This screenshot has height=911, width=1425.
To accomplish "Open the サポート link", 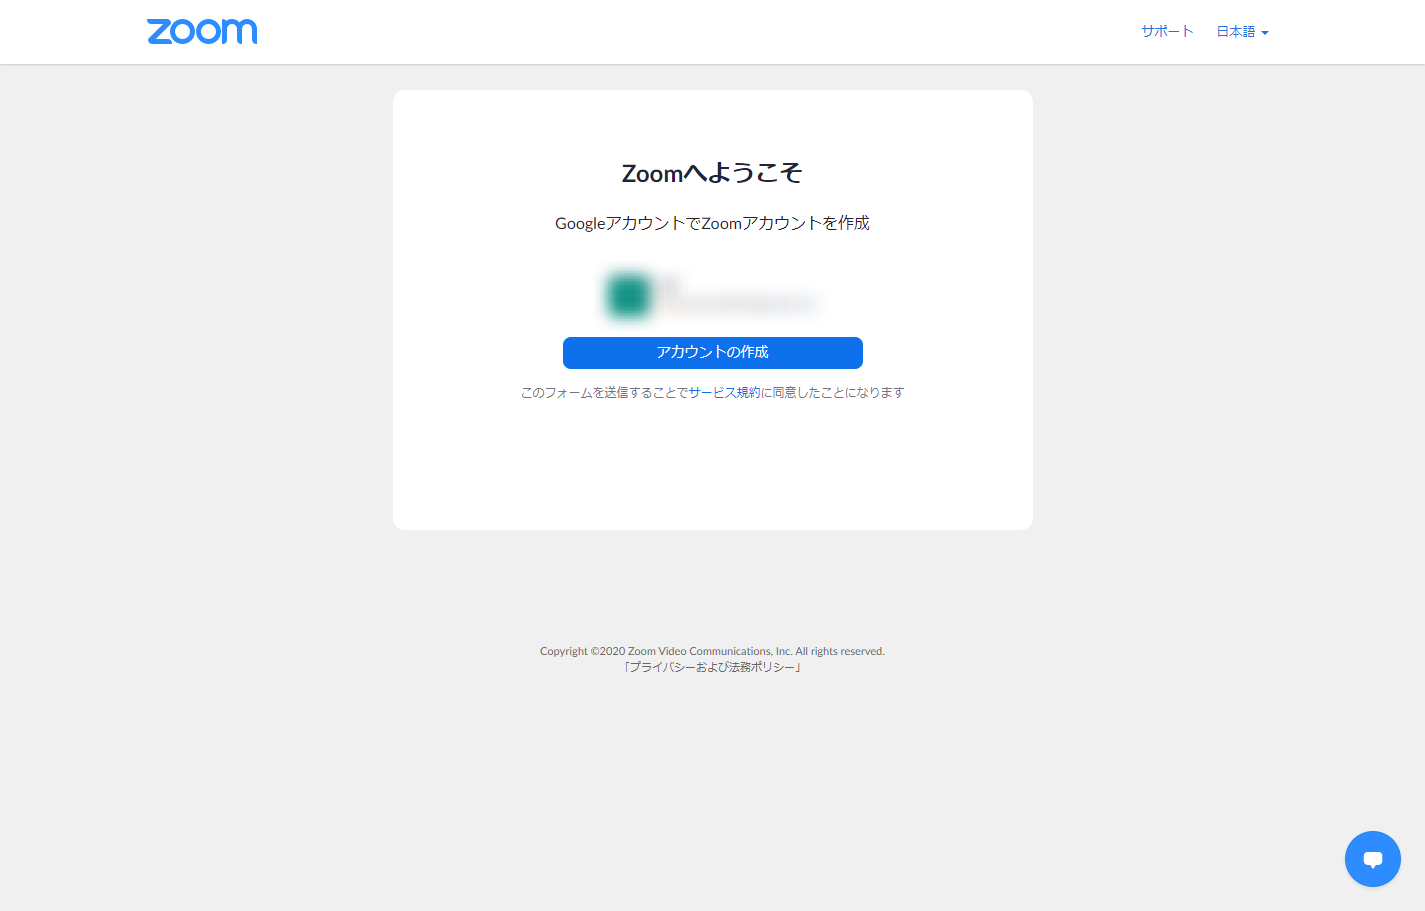I will tap(1167, 32).
